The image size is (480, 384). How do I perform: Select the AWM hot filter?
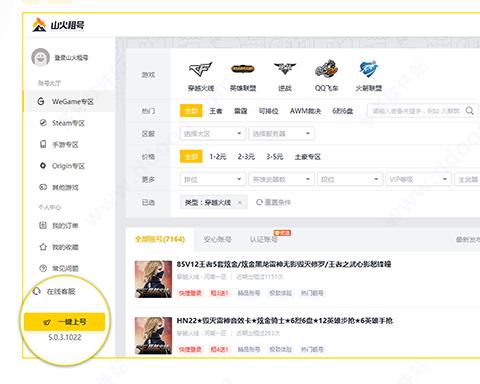coord(305,111)
